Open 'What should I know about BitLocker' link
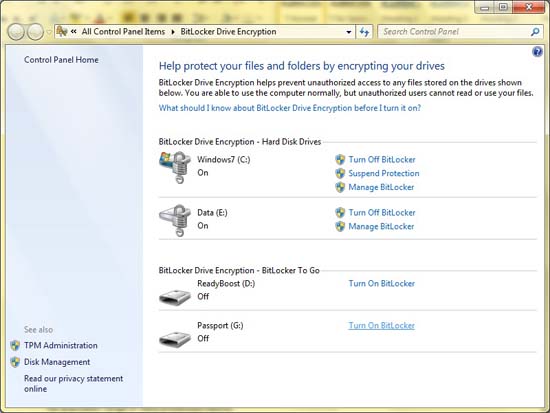 click(290, 108)
